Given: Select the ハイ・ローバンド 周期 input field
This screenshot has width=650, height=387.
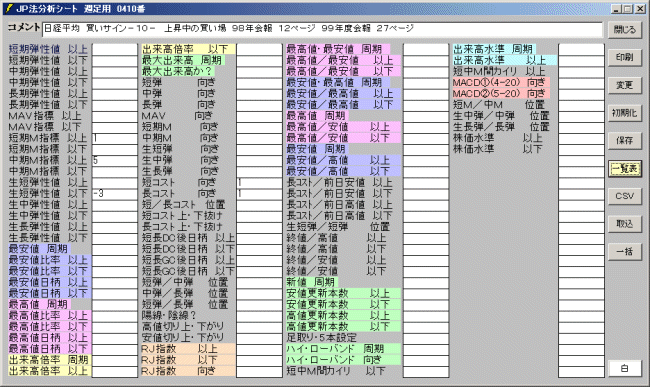Looking at the screenshot, I should pos(426,349).
